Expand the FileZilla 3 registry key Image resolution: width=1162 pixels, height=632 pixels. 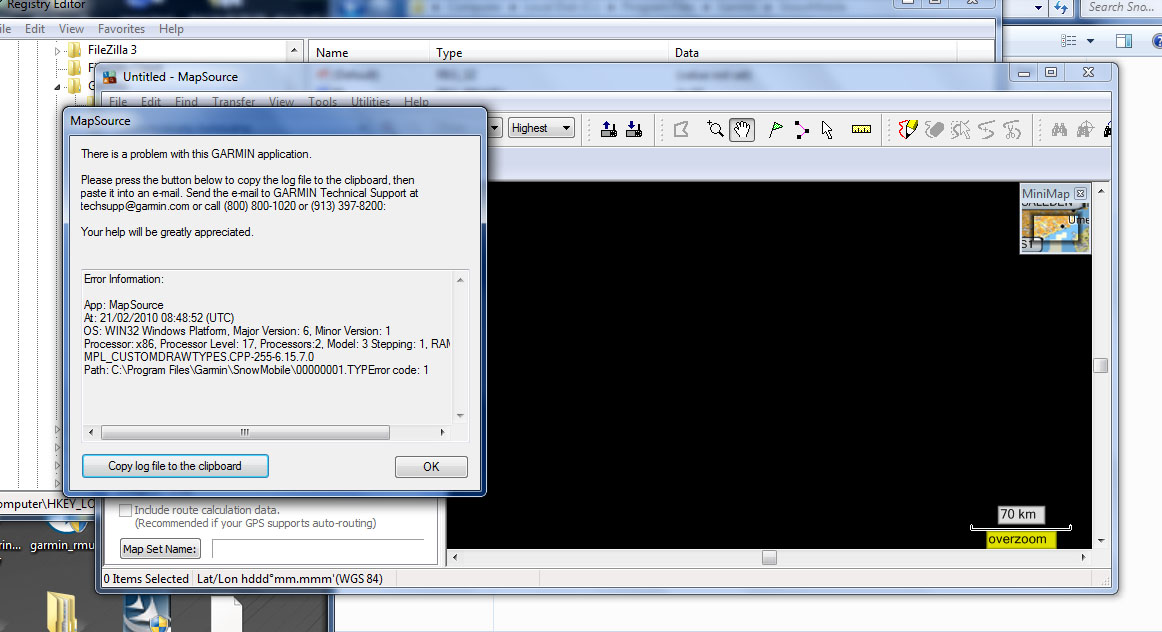[x=58, y=50]
